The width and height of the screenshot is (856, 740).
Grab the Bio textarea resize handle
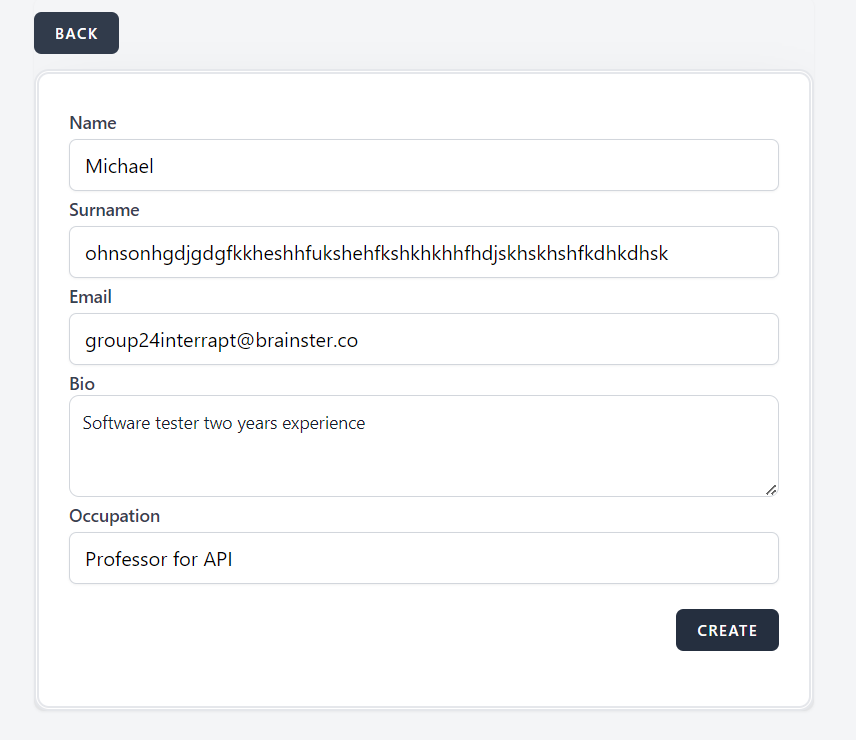pyautogui.click(x=771, y=489)
